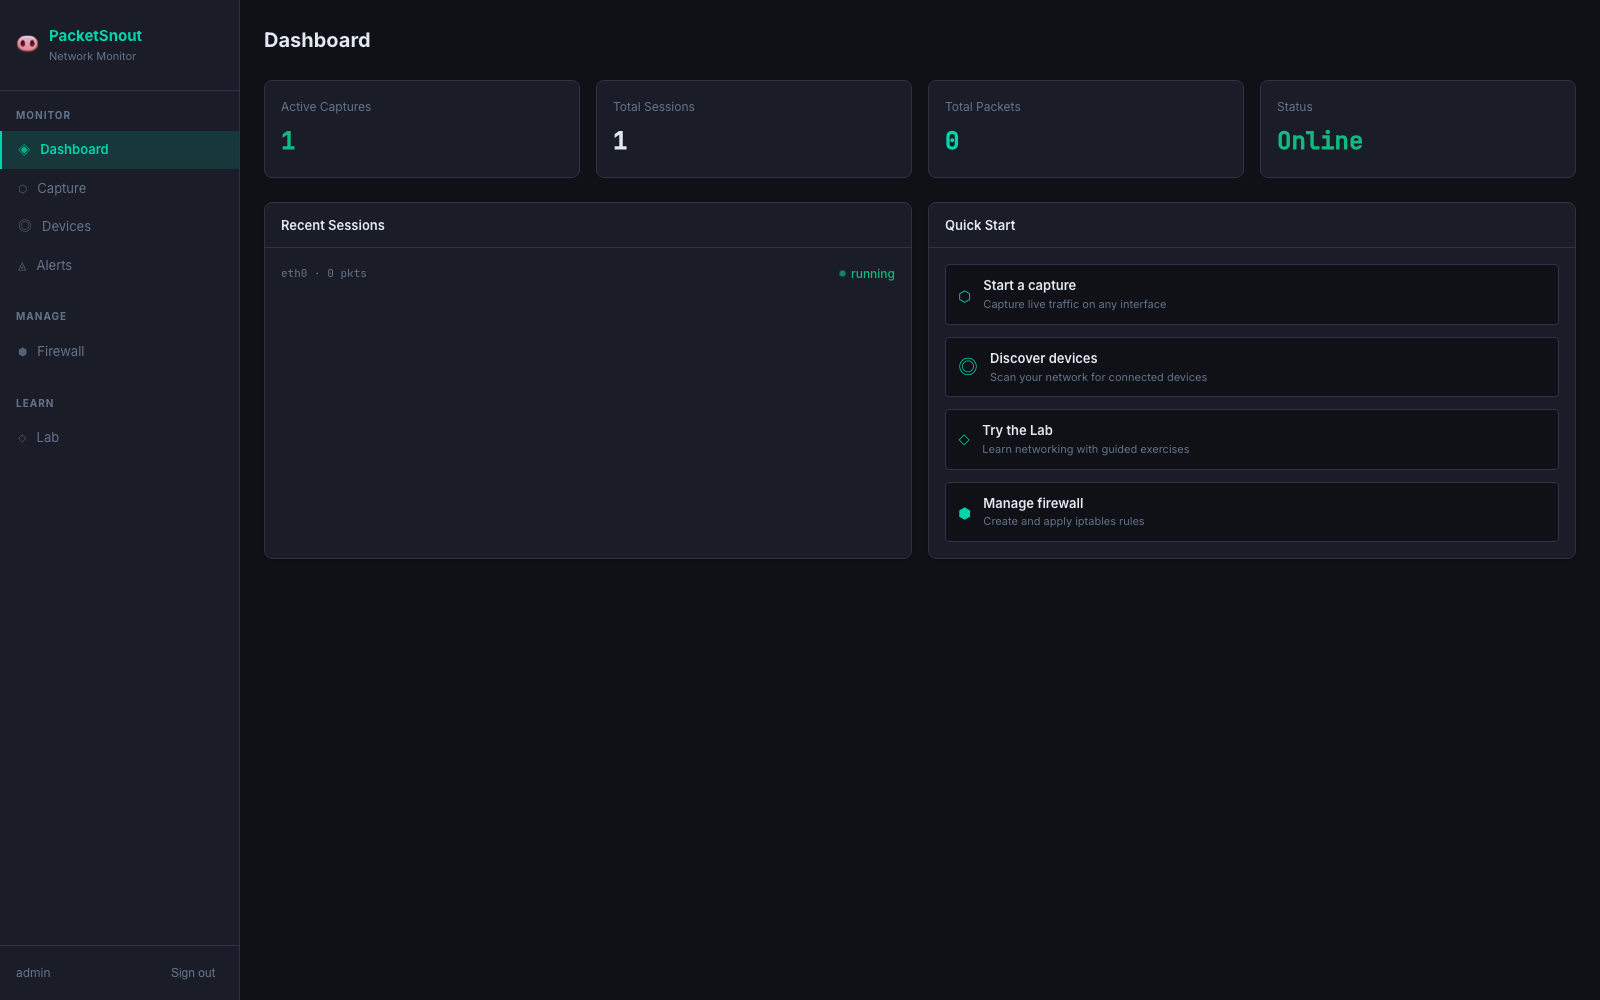Click the PacketSnout pig logo icon
Screen dimensions: 1600x1000
27,43
